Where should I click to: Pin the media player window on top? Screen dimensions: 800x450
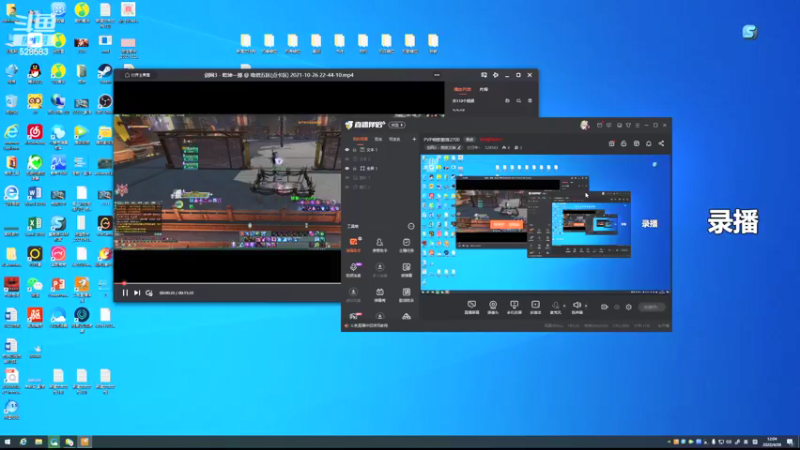495,75
